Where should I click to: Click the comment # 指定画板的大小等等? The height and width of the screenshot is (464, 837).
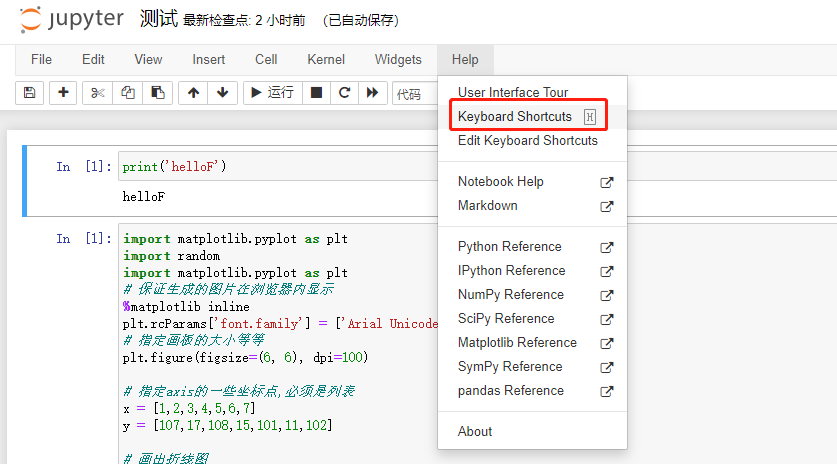(194, 340)
